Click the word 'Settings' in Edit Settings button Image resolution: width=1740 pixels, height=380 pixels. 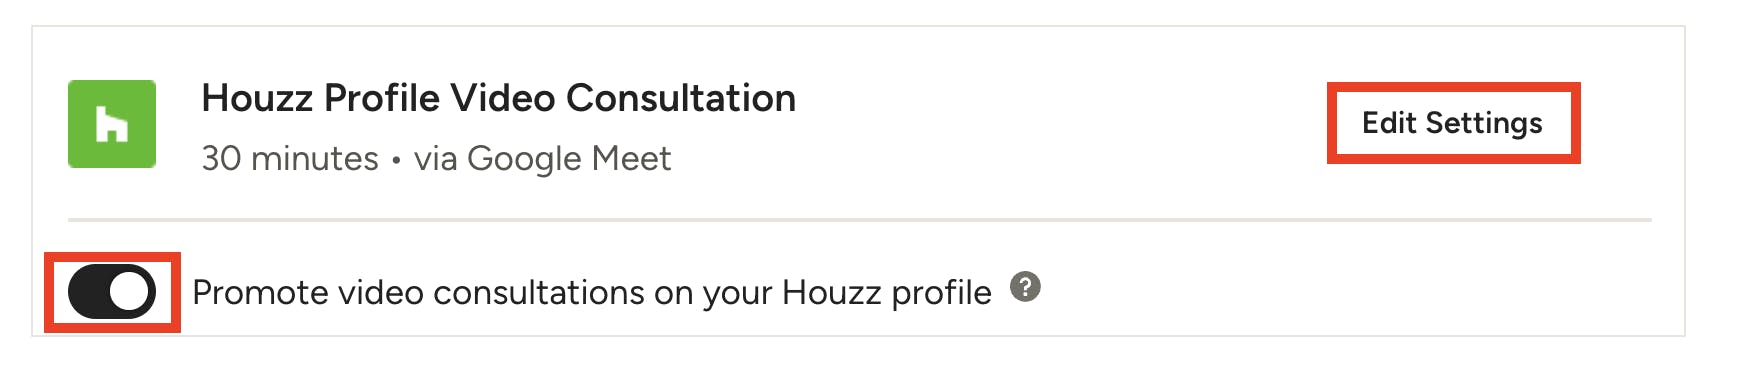1484,124
